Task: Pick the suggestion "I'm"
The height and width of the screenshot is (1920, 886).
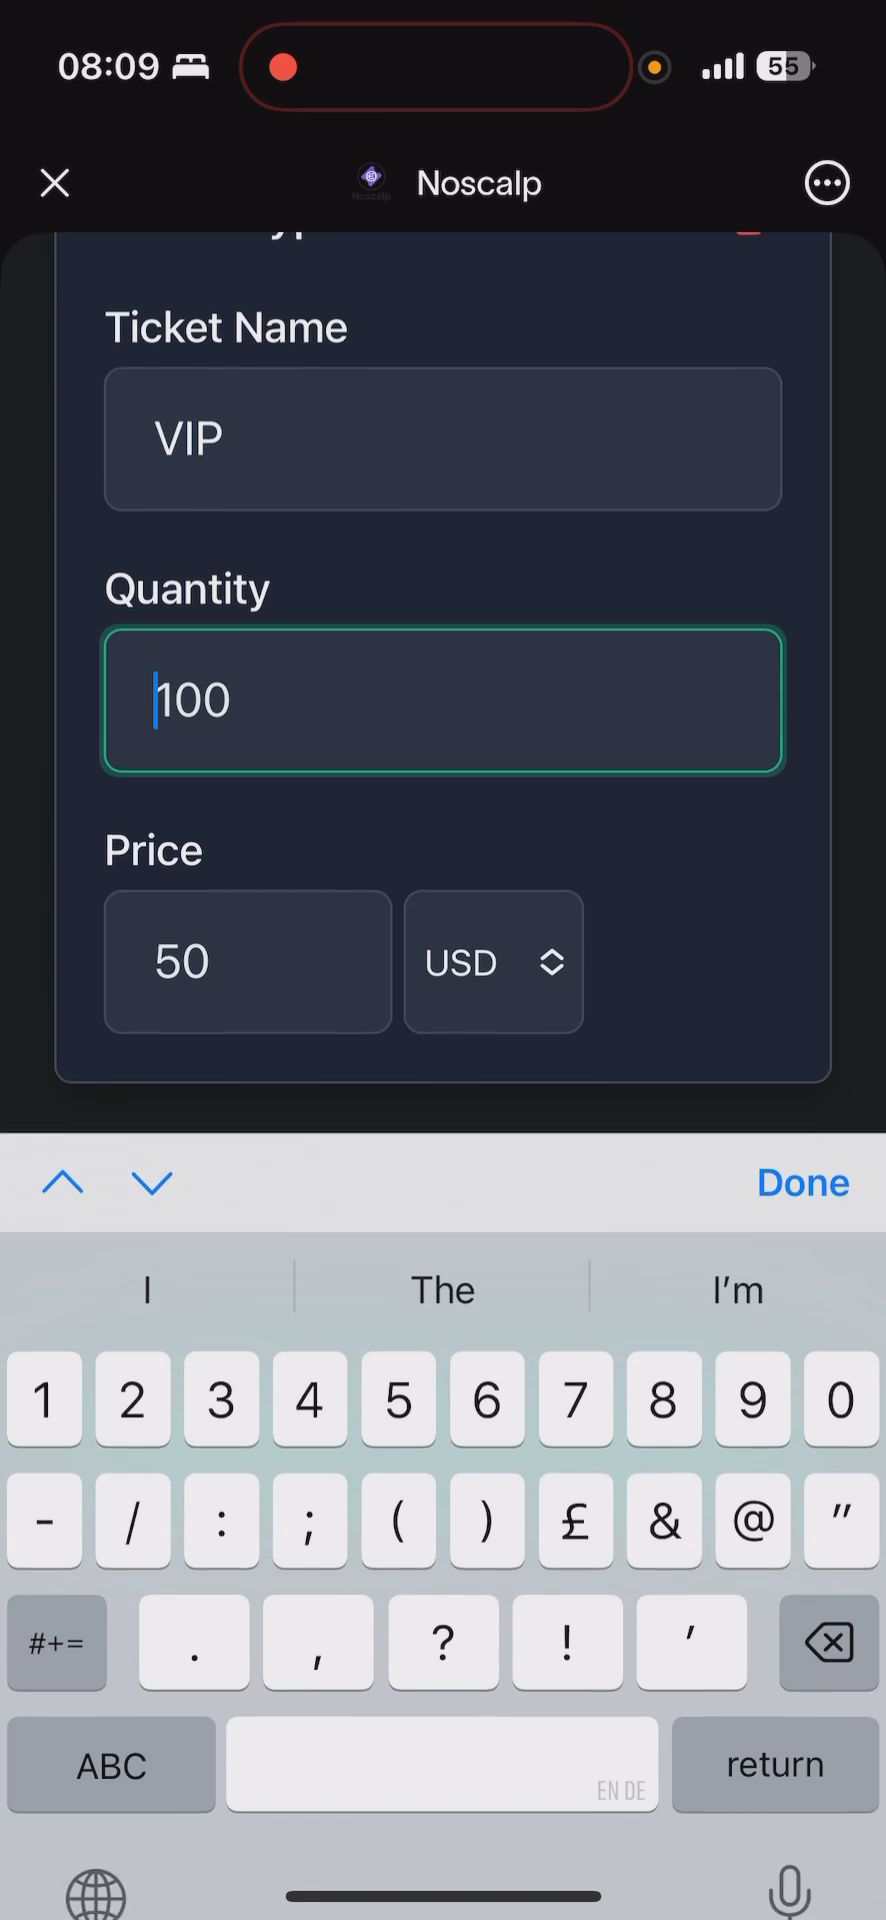Action: click(x=738, y=1290)
